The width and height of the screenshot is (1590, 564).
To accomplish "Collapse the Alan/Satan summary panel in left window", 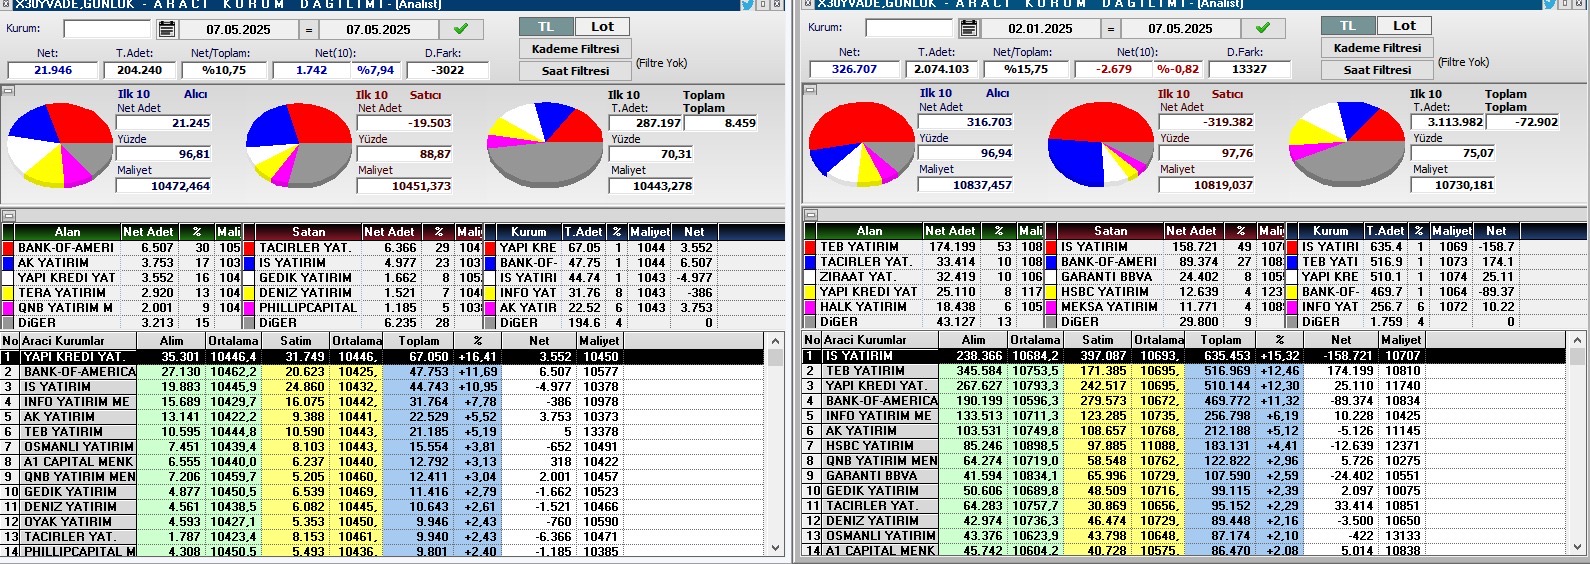I will point(8,216).
